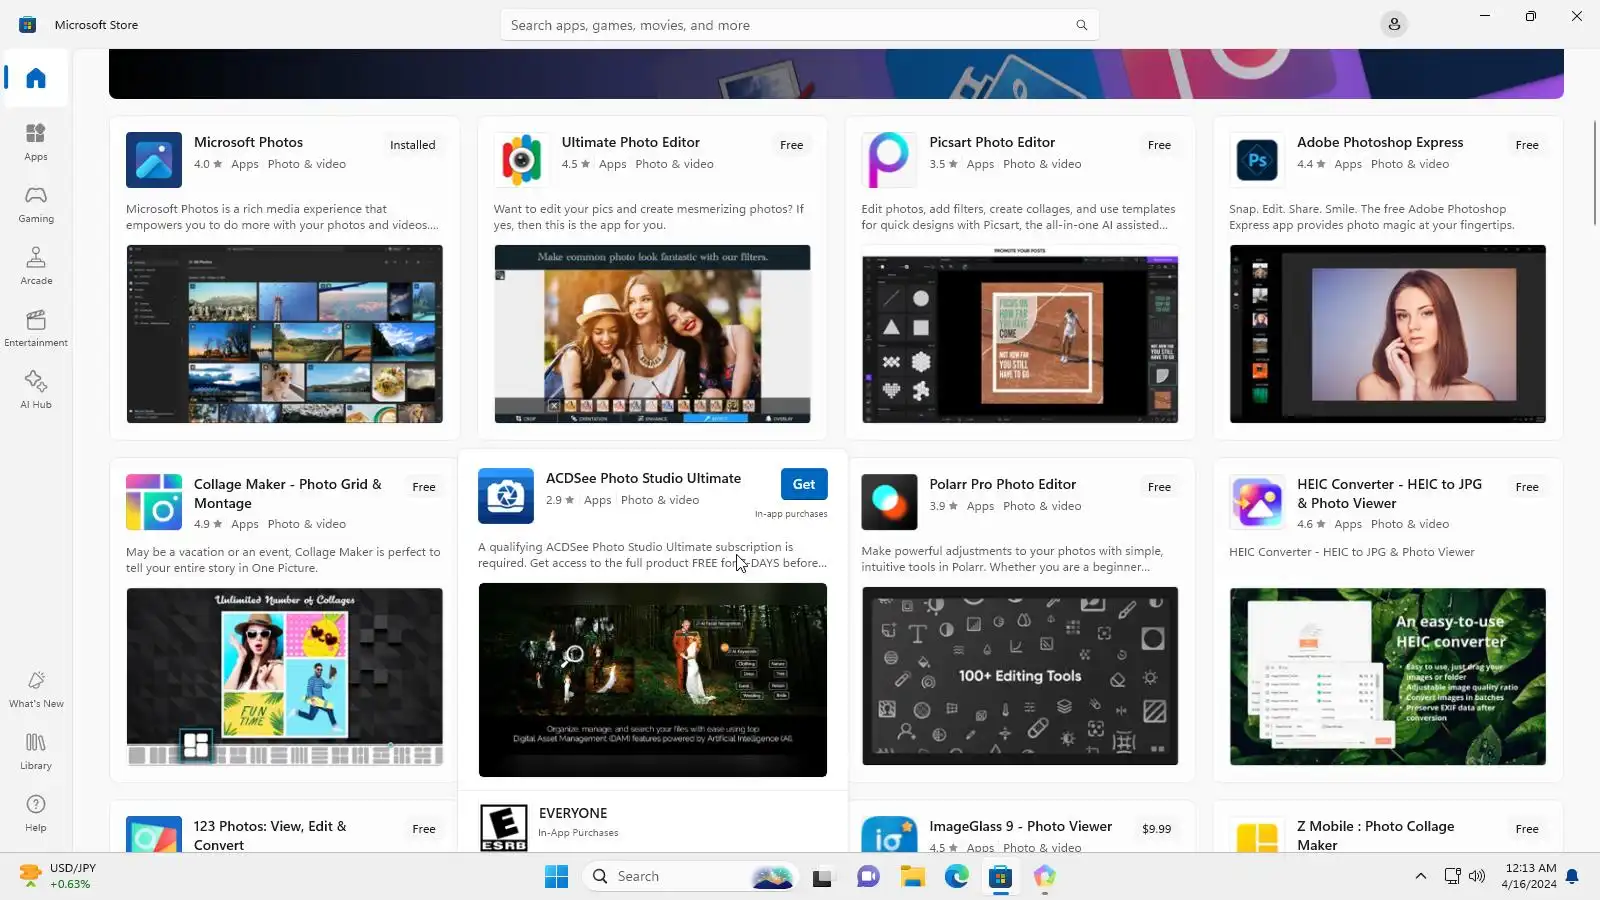Click the HEIC Converter app icon
The image size is (1600, 900).
pyautogui.click(x=1257, y=502)
